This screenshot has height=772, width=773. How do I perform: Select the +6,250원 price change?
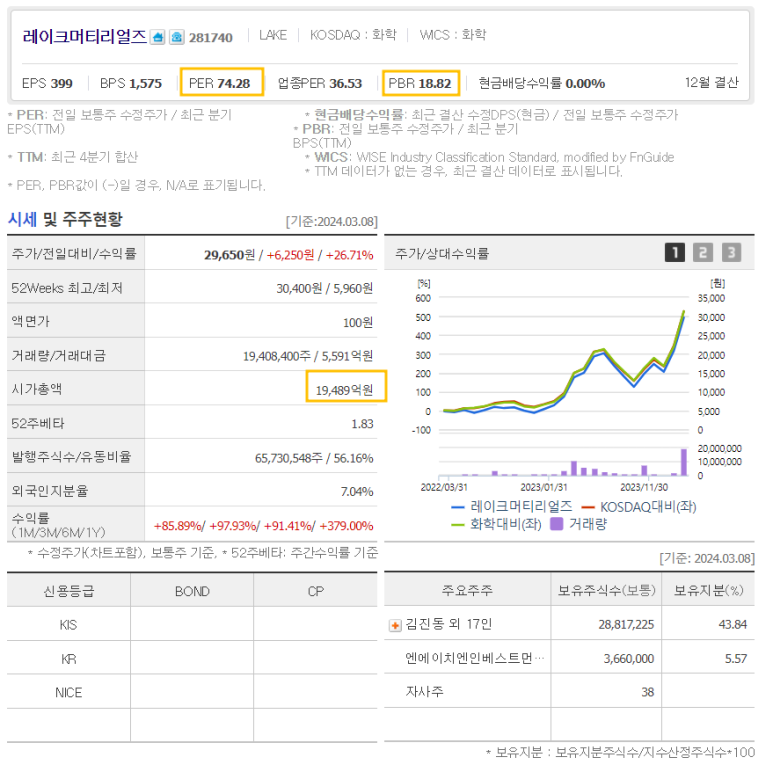click(290, 255)
